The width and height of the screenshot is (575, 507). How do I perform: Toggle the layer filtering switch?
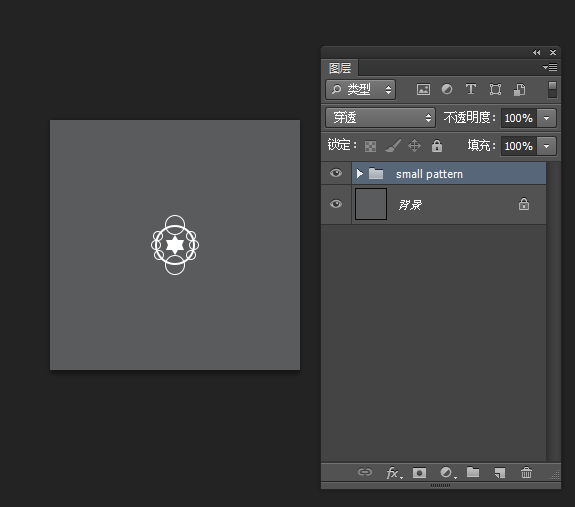(552, 89)
